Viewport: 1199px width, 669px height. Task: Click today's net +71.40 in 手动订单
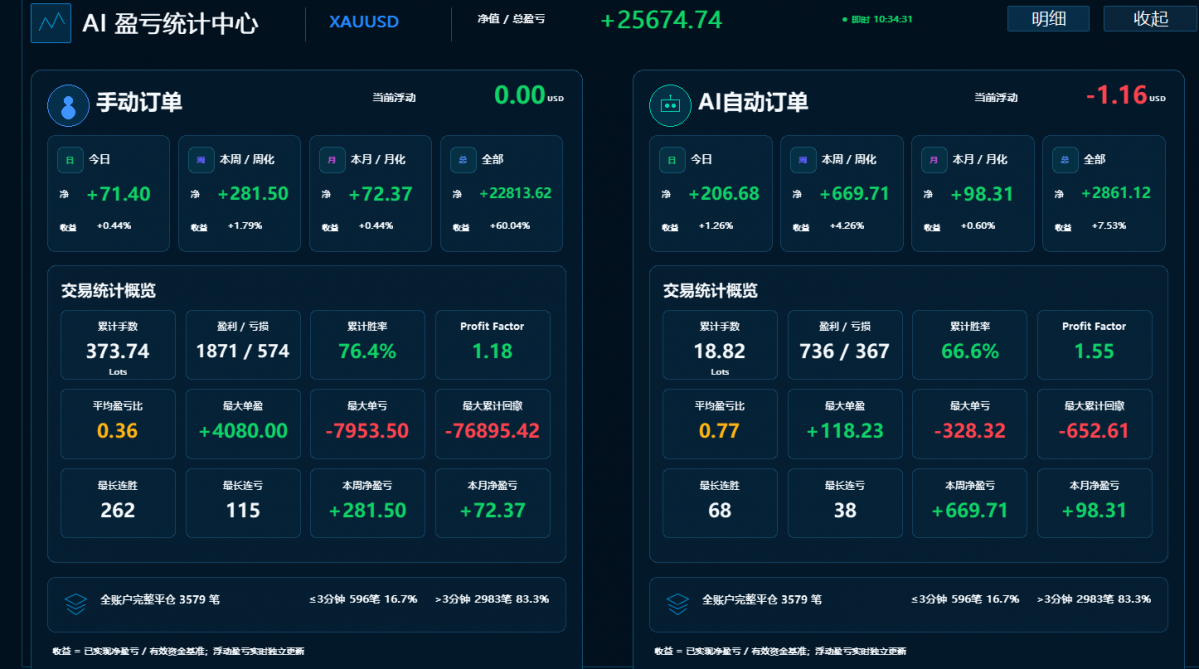119,194
